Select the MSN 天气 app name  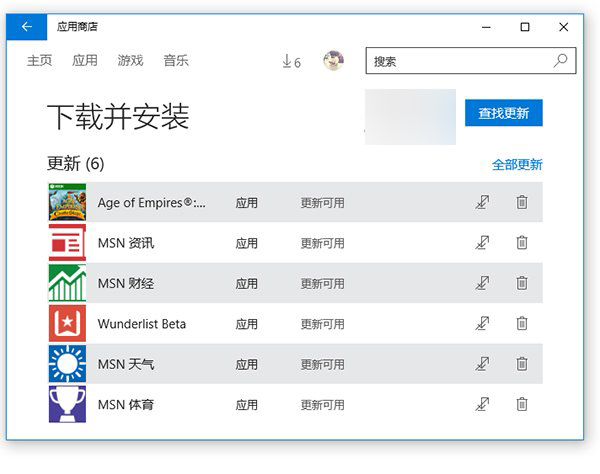(x=126, y=364)
